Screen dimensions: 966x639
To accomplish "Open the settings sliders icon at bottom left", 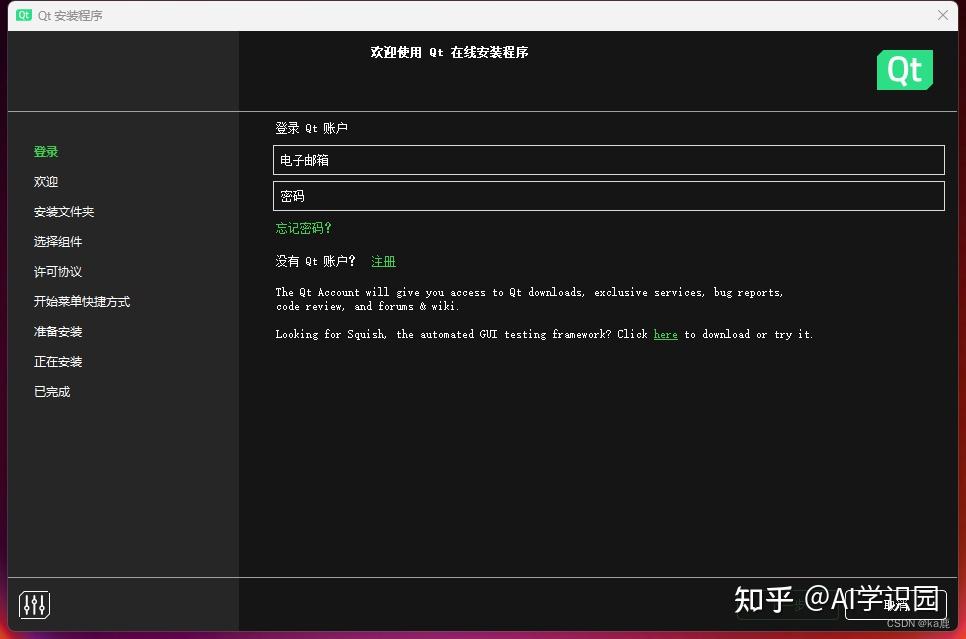I will point(33,604).
